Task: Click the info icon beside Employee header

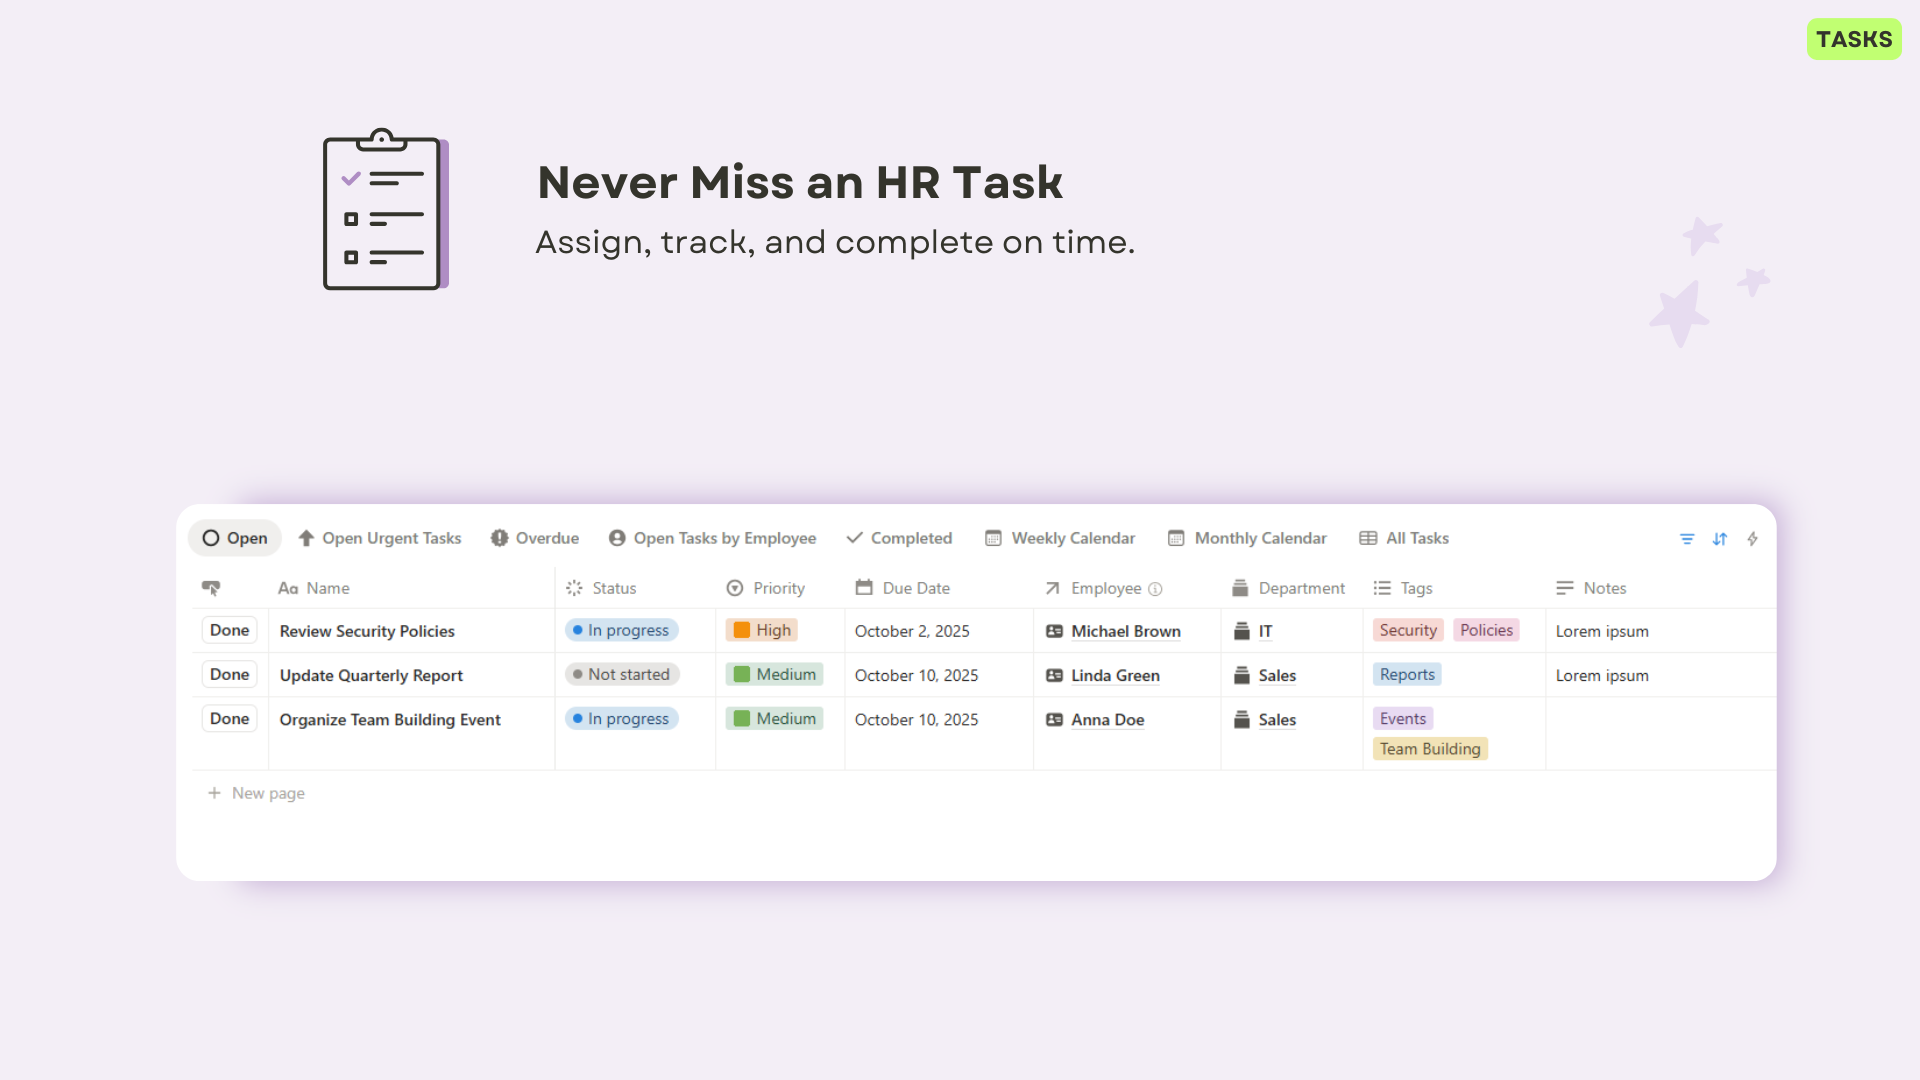Action: [x=1155, y=589]
